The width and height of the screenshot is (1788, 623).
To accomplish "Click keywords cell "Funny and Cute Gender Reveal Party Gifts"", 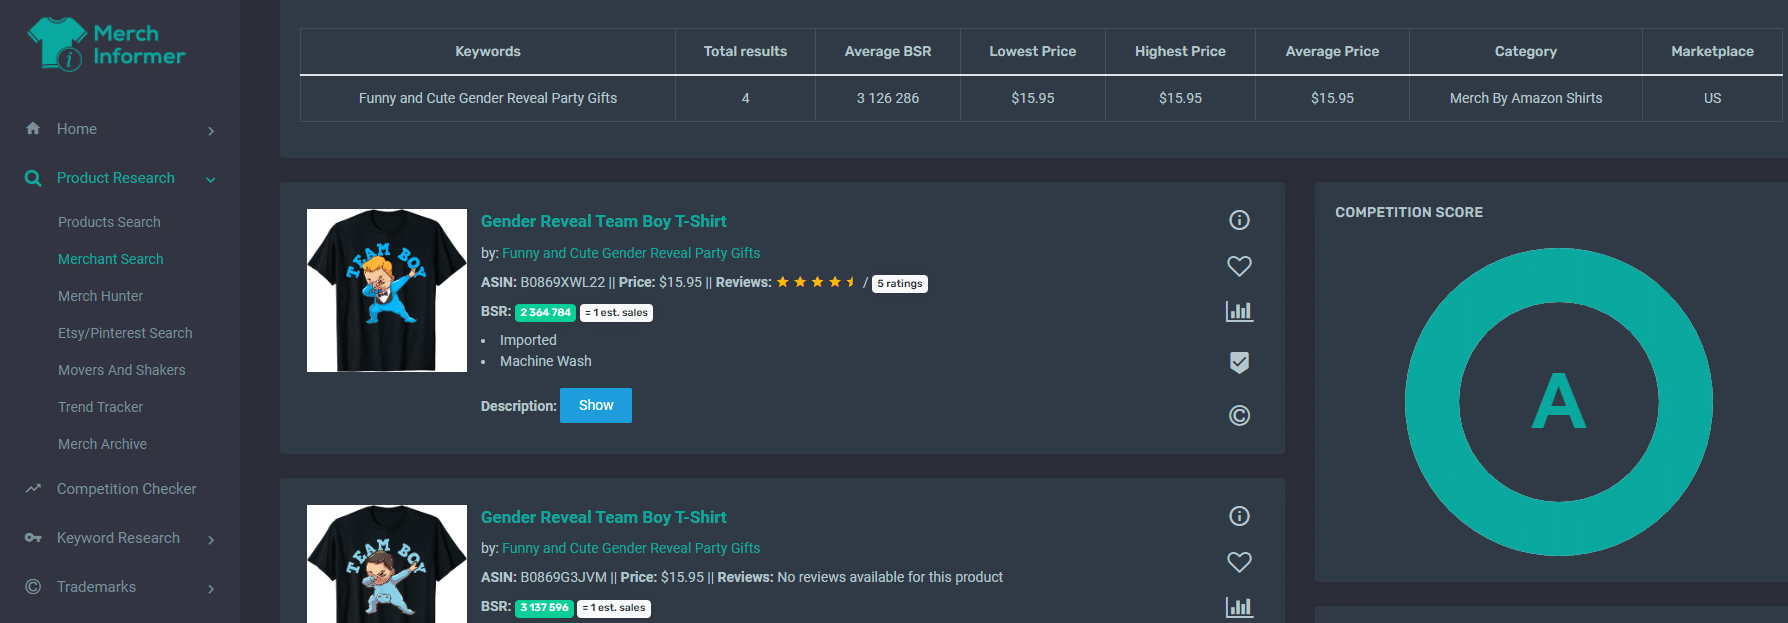I will 488,98.
